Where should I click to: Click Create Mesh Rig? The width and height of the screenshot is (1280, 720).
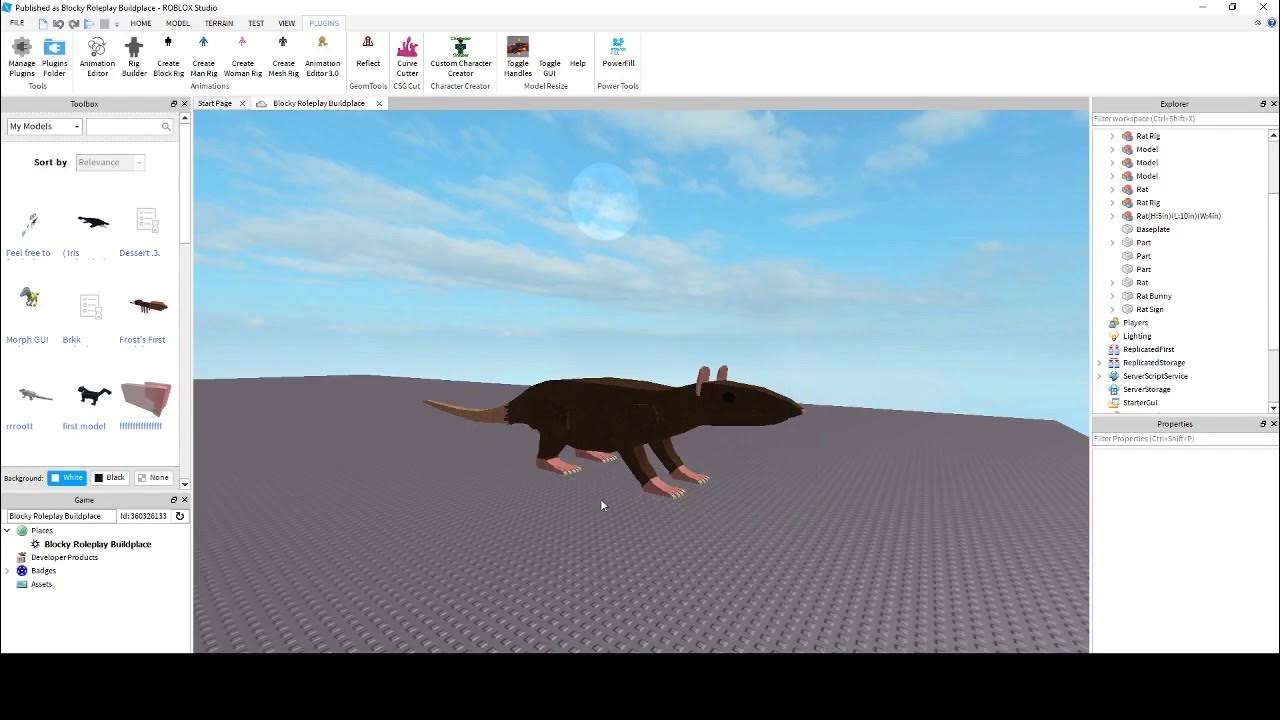click(283, 57)
